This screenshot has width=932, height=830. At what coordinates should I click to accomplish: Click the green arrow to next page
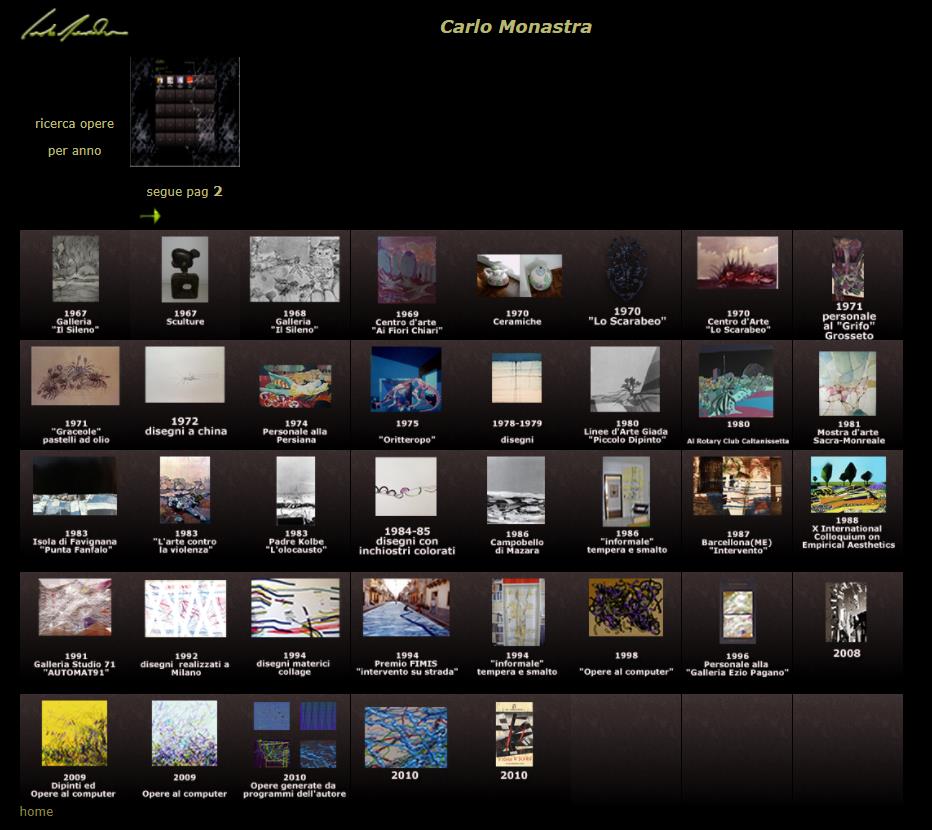tap(150, 215)
